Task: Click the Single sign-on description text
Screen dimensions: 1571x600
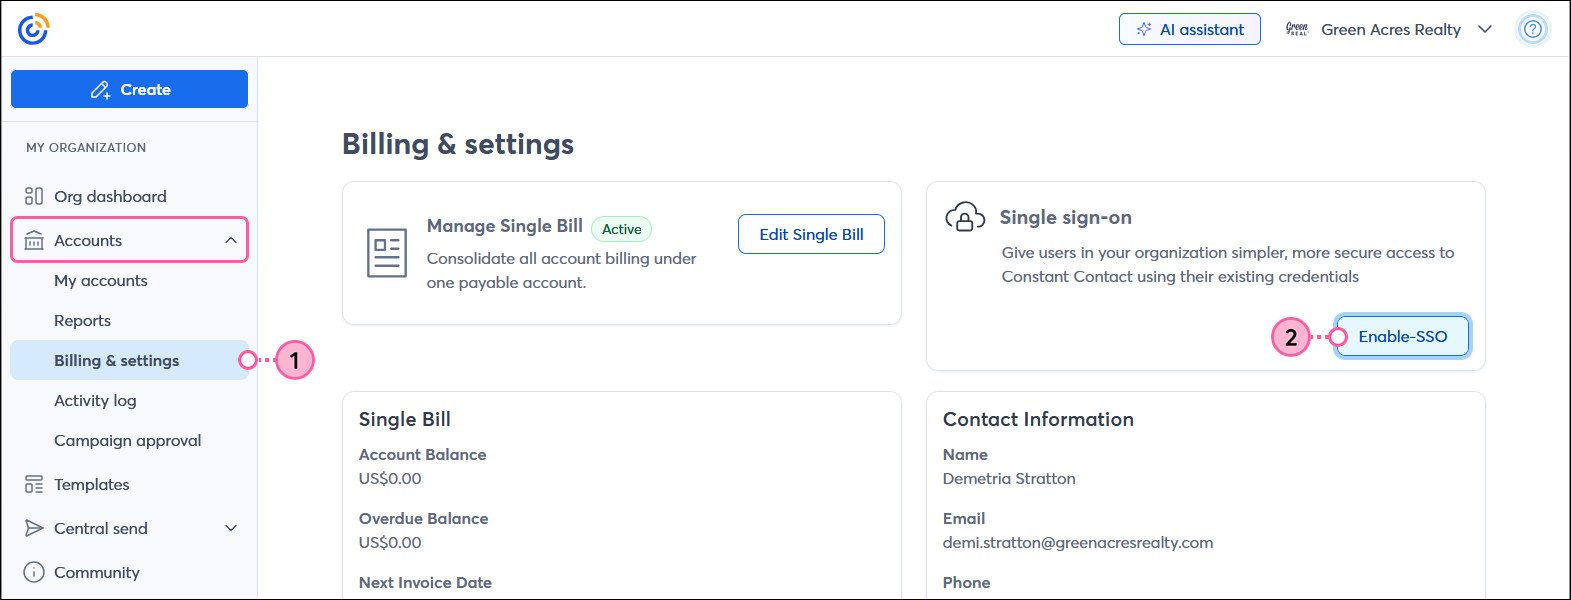Action: coord(1228,264)
